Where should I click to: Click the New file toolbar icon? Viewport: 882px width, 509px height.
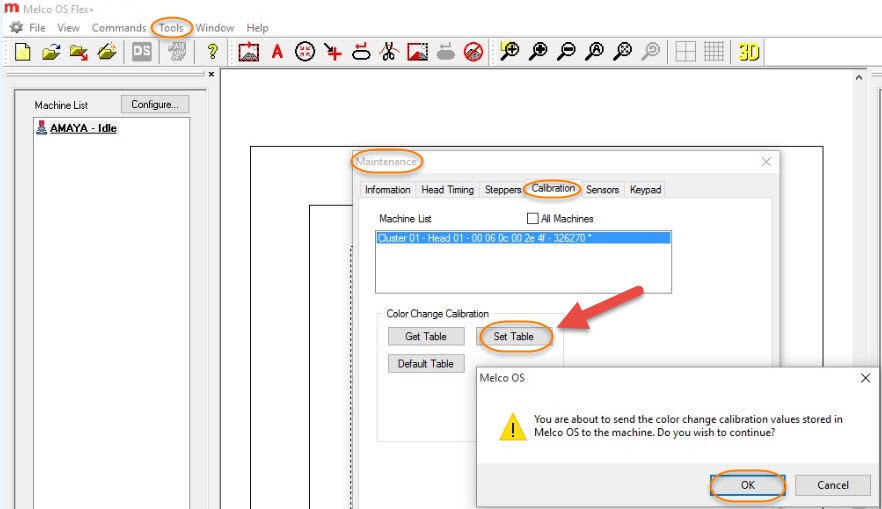tap(22, 53)
